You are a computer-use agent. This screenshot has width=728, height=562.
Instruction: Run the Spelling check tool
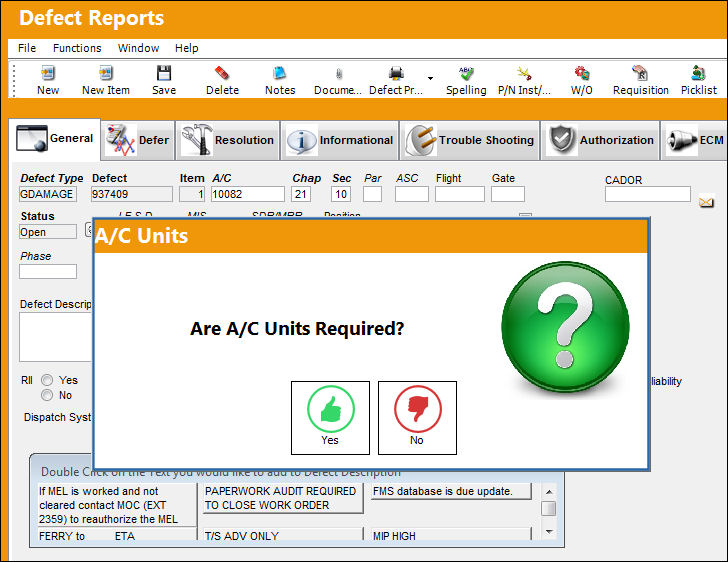466,80
